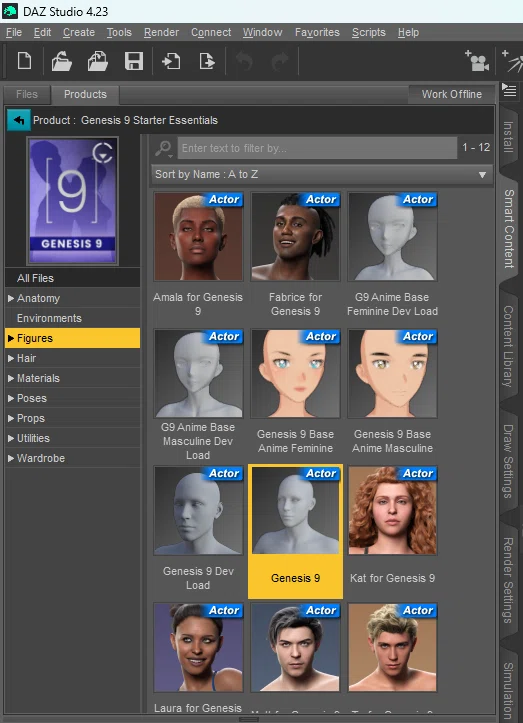The width and height of the screenshot is (523, 723).
Task: Click Genesis 9 Starter Essentials product title
Action: pyautogui.click(x=149, y=120)
